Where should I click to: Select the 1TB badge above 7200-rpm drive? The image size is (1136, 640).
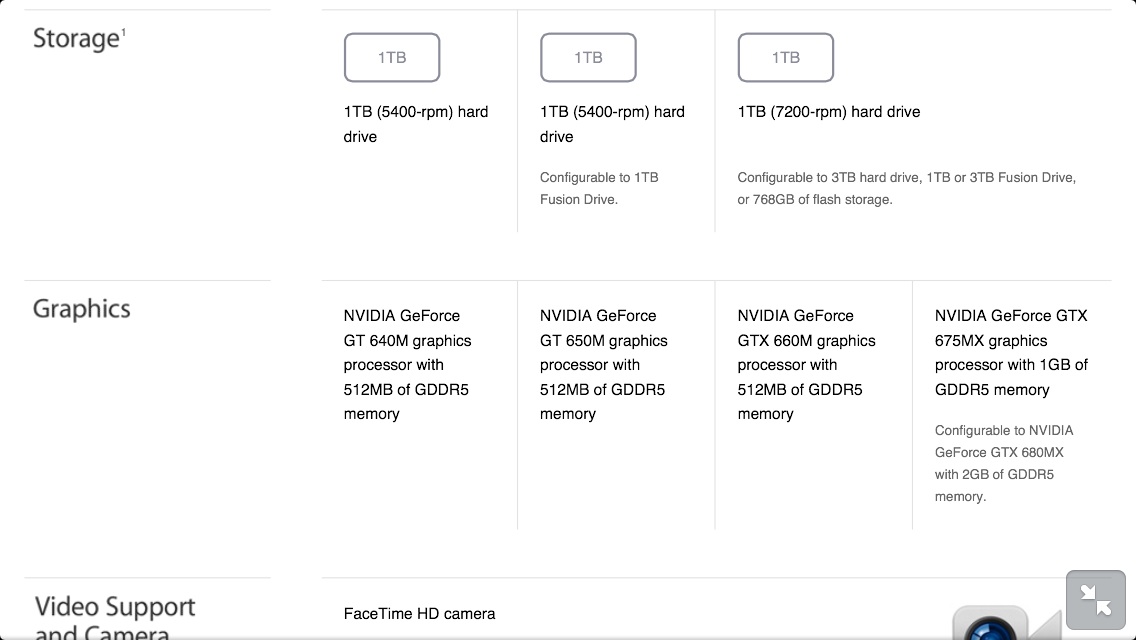pos(785,57)
